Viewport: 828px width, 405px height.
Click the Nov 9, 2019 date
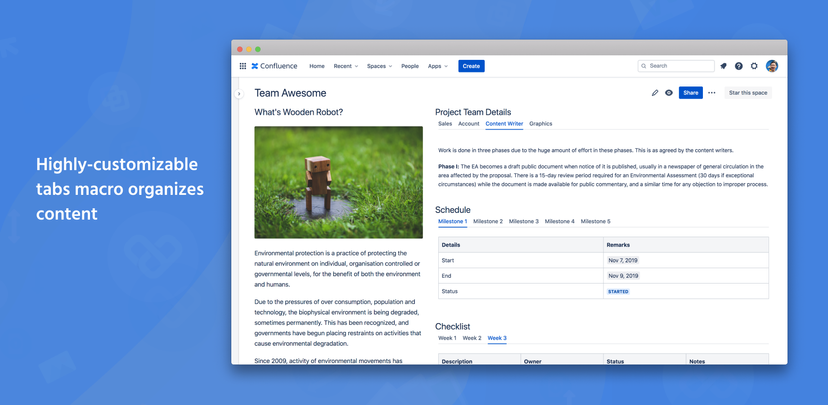pos(623,276)
